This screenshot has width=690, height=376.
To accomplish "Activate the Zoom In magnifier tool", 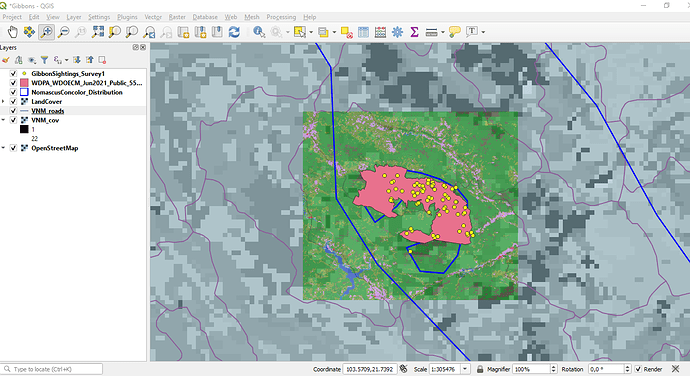I will pyautogui.click(x=46, y=32).
